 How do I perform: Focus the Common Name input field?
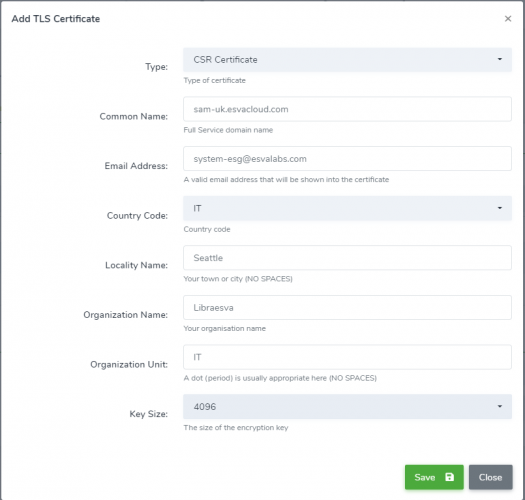[347, 109]
